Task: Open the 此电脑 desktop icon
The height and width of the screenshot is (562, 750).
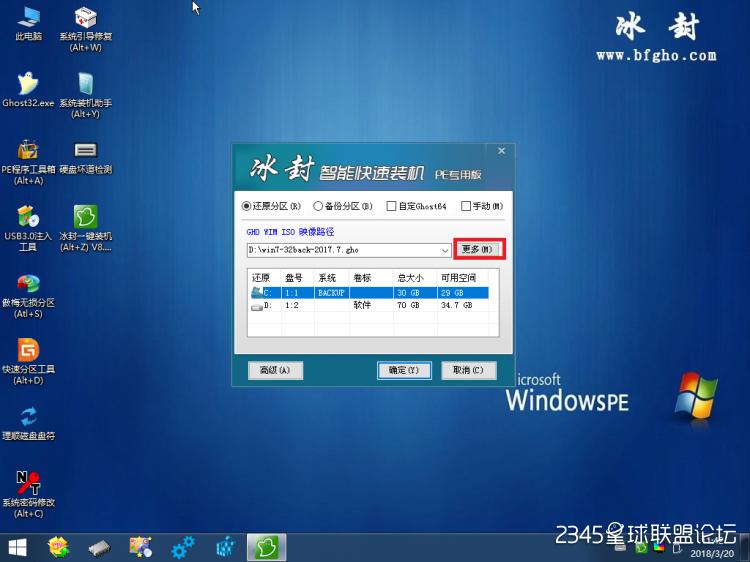Action: click(x=28, y=23)
